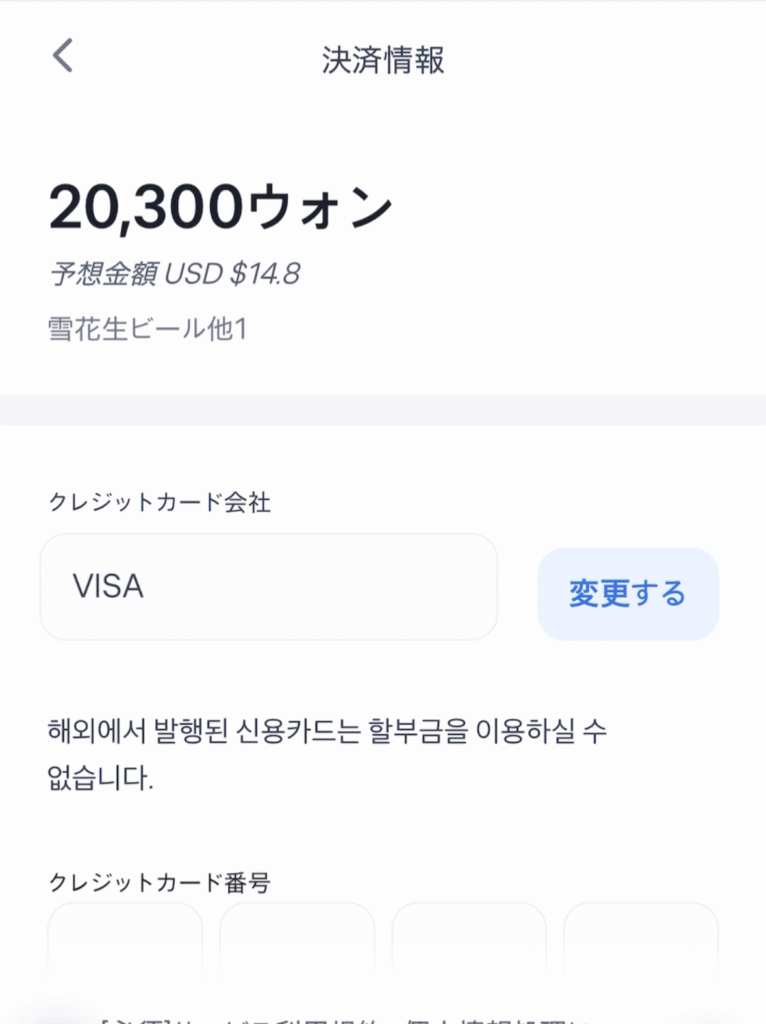Click the USD $14.8 converted price text
The width and height of the screenshot is (766, 1024).
[232, 273]
